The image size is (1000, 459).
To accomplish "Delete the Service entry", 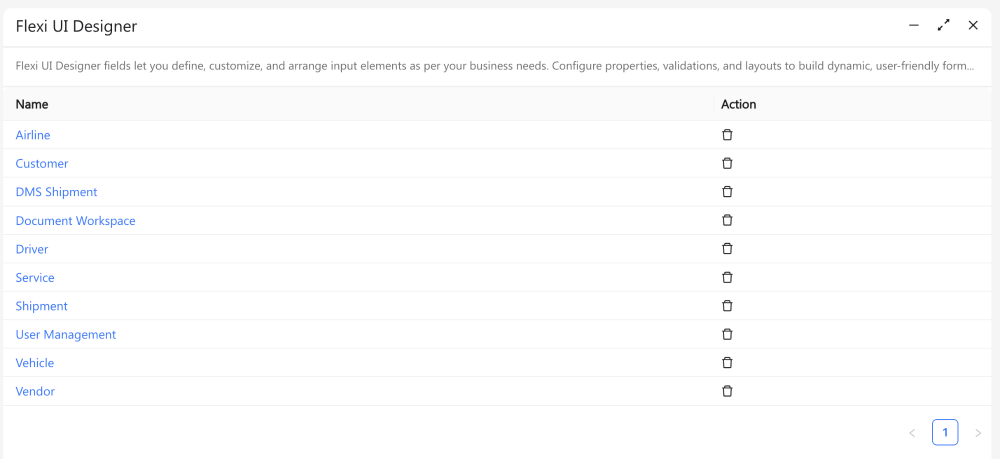I will click(x=727, y=277).
